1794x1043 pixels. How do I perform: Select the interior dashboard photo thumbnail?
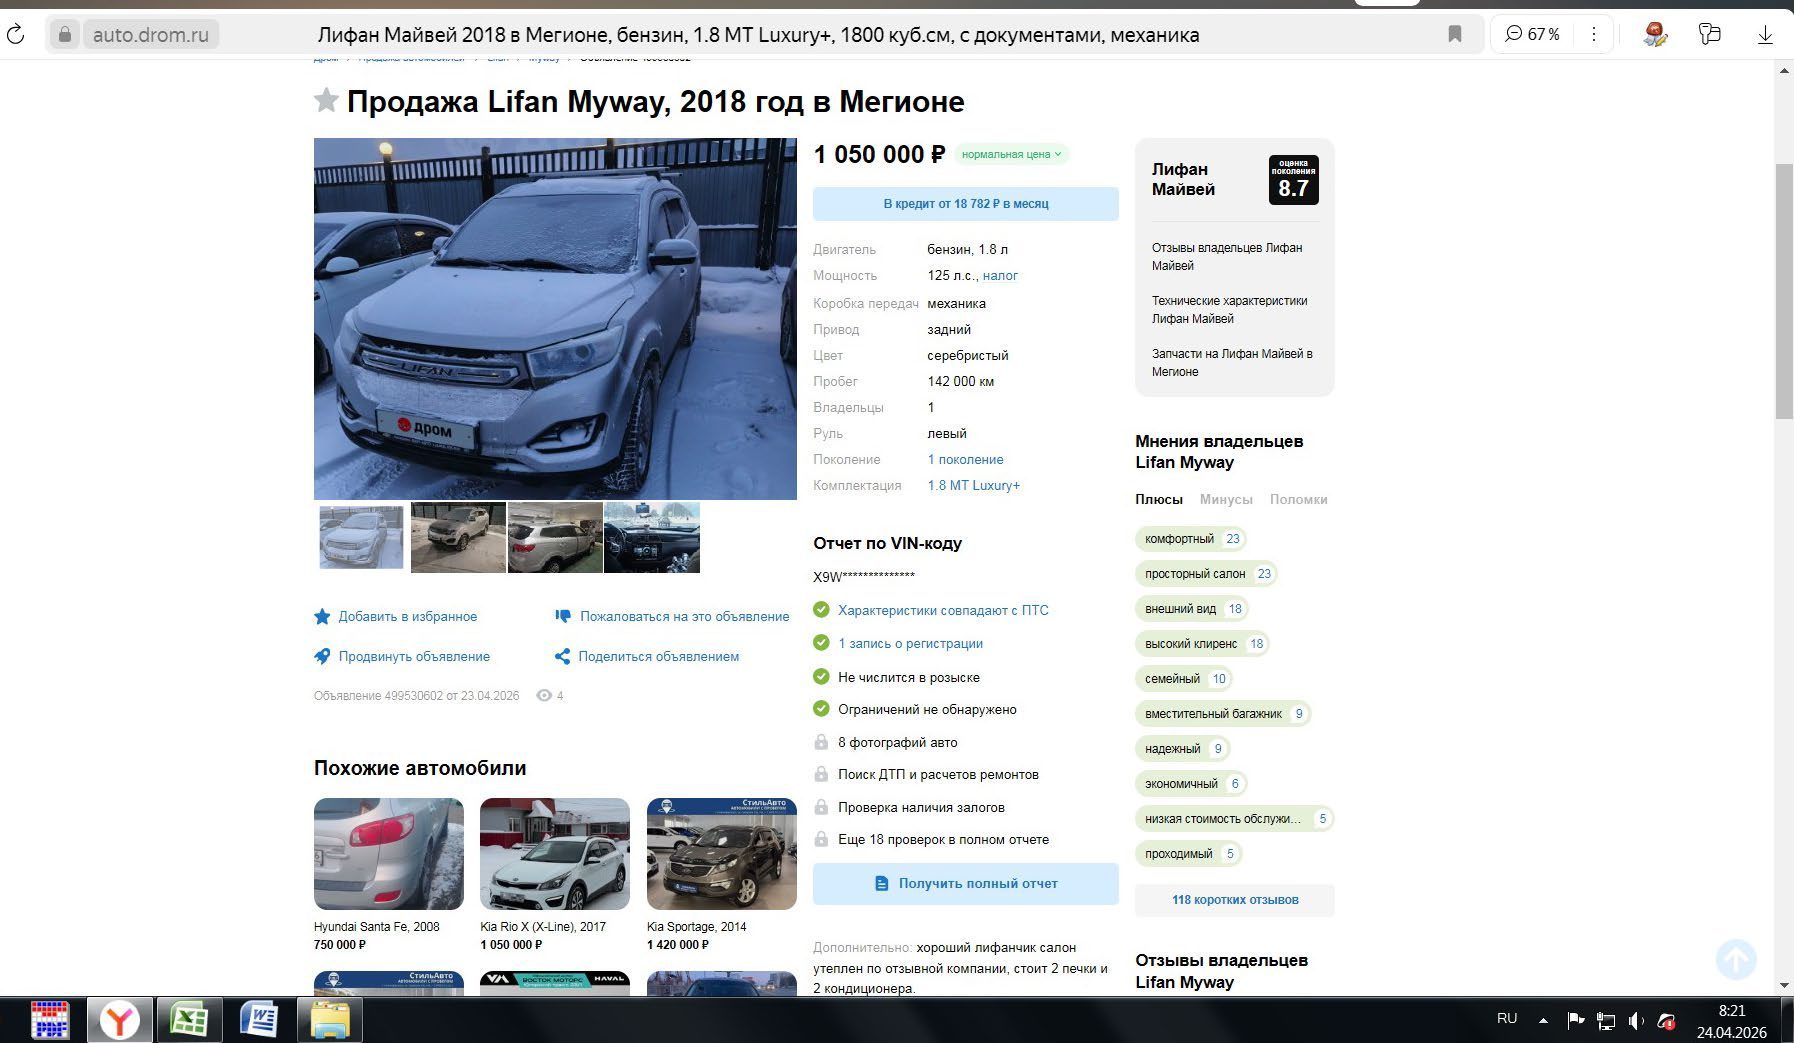(652, 538)
